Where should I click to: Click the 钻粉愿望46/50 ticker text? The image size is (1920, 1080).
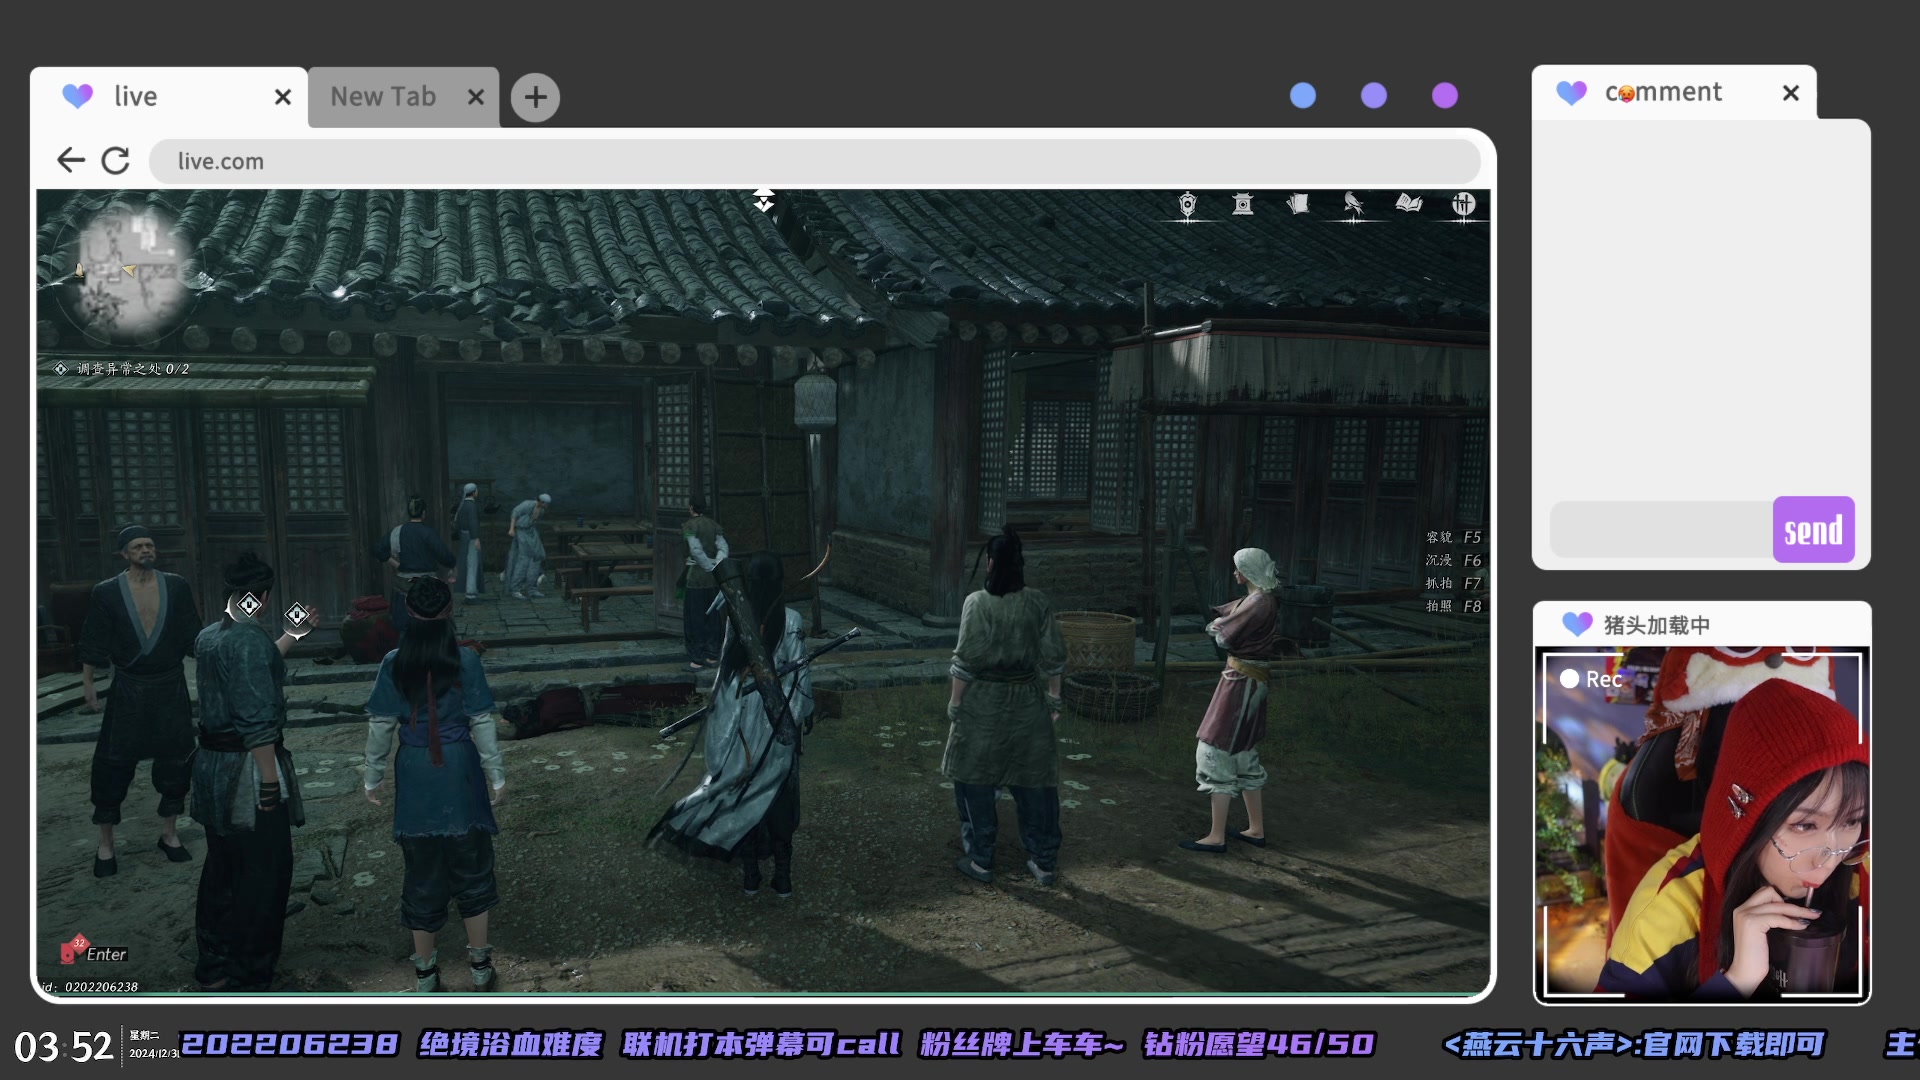1260,1044
